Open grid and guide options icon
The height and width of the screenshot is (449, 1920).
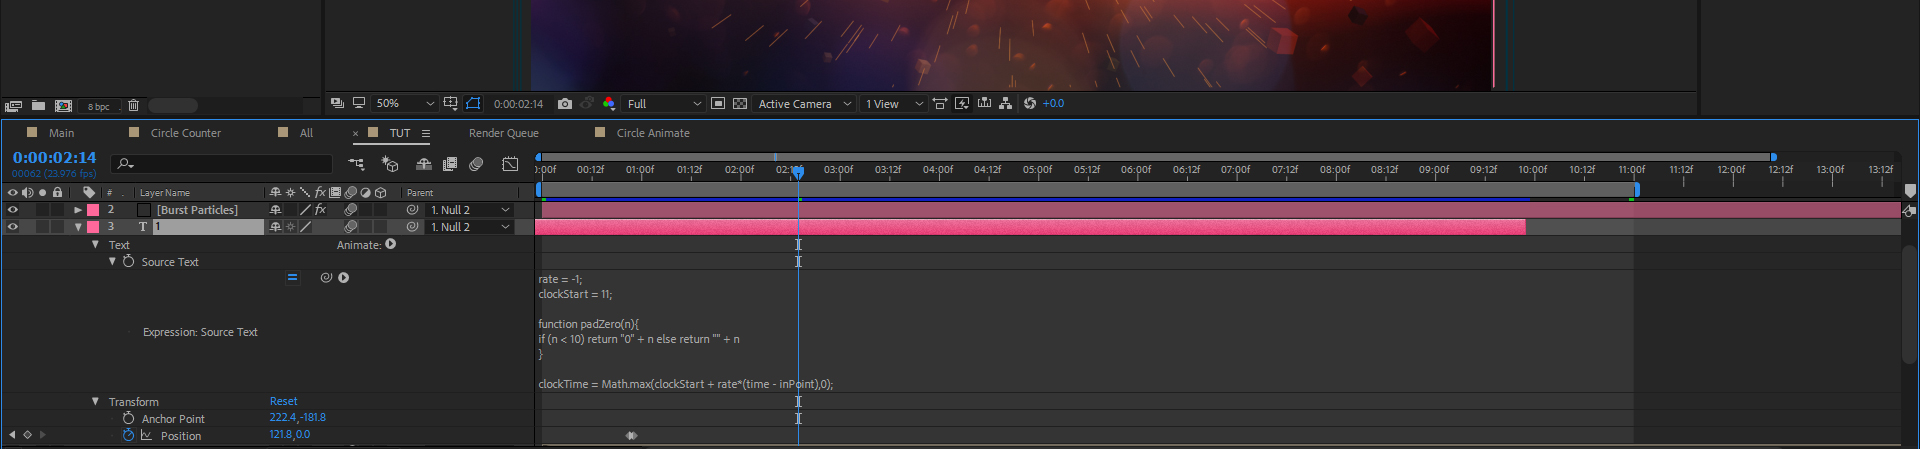450,103
